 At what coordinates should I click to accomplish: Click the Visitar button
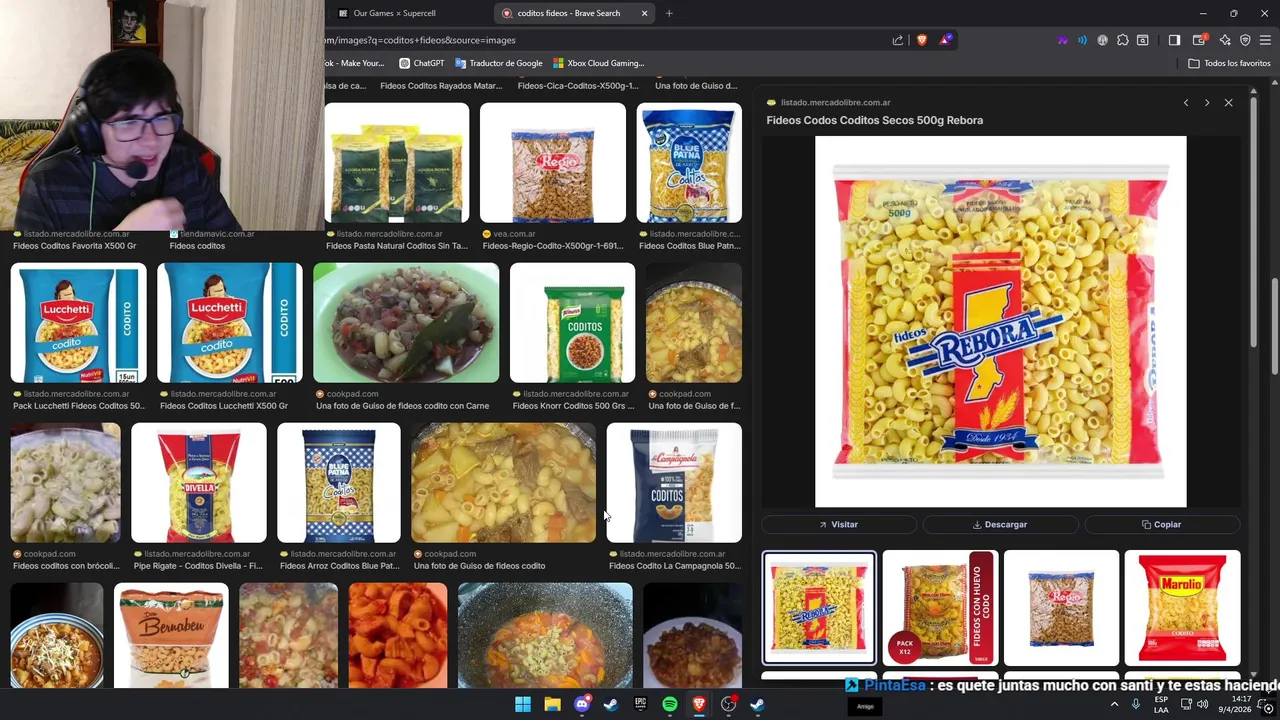click(x=838, y=524)
